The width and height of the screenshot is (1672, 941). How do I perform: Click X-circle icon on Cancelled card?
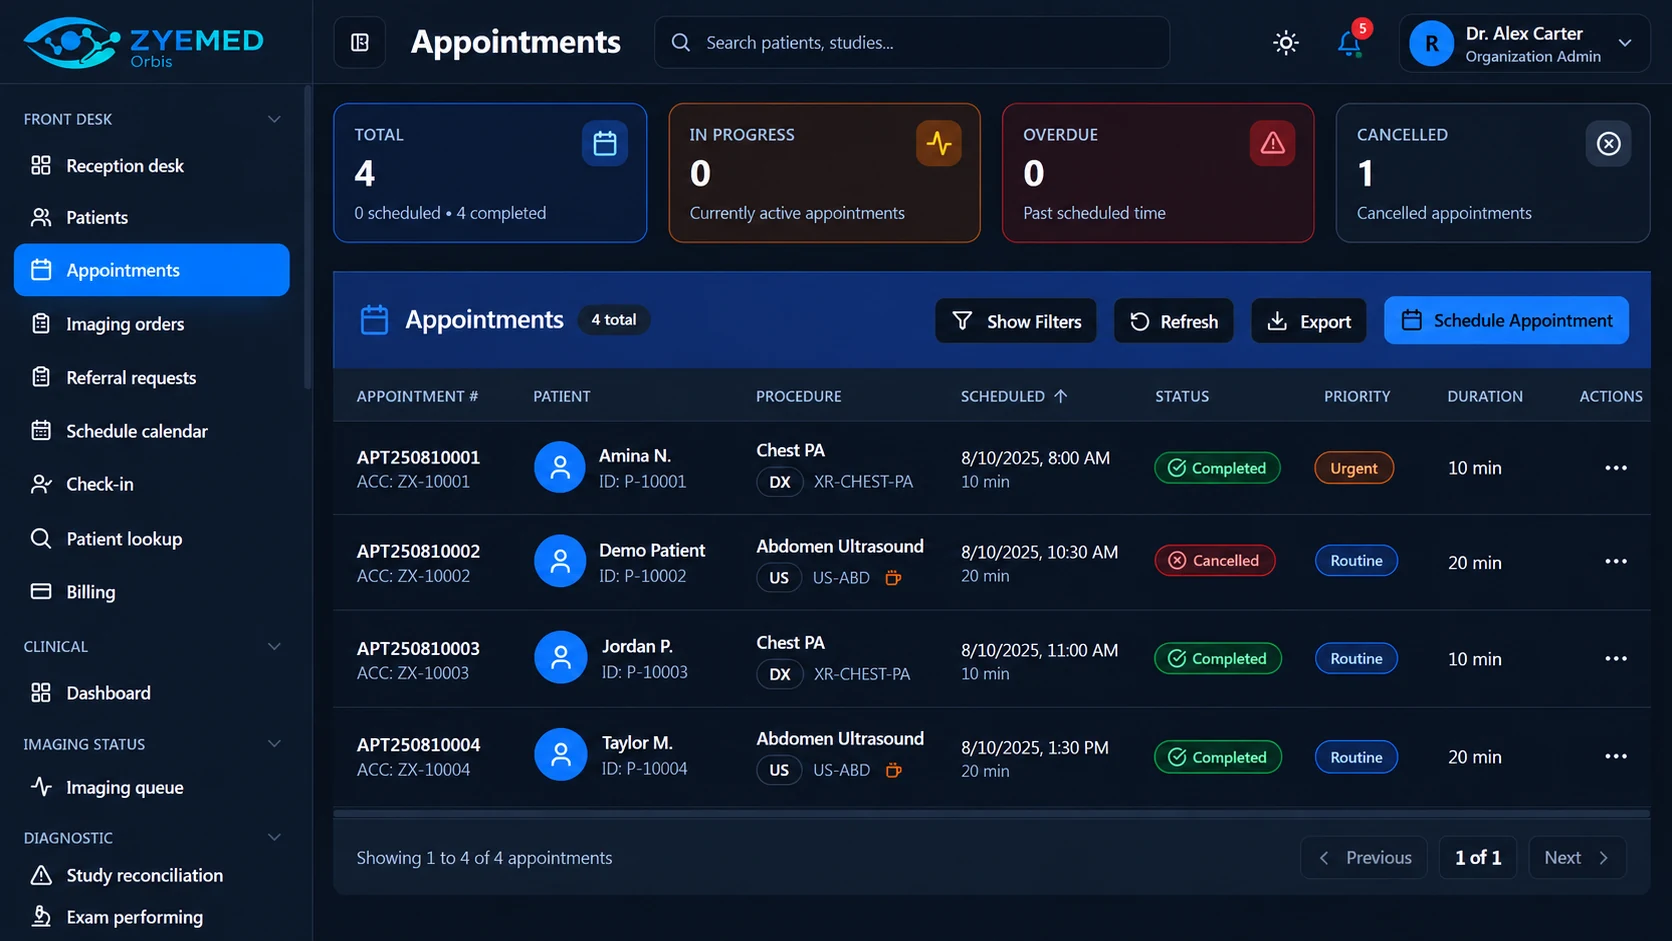pos(1608,143)
